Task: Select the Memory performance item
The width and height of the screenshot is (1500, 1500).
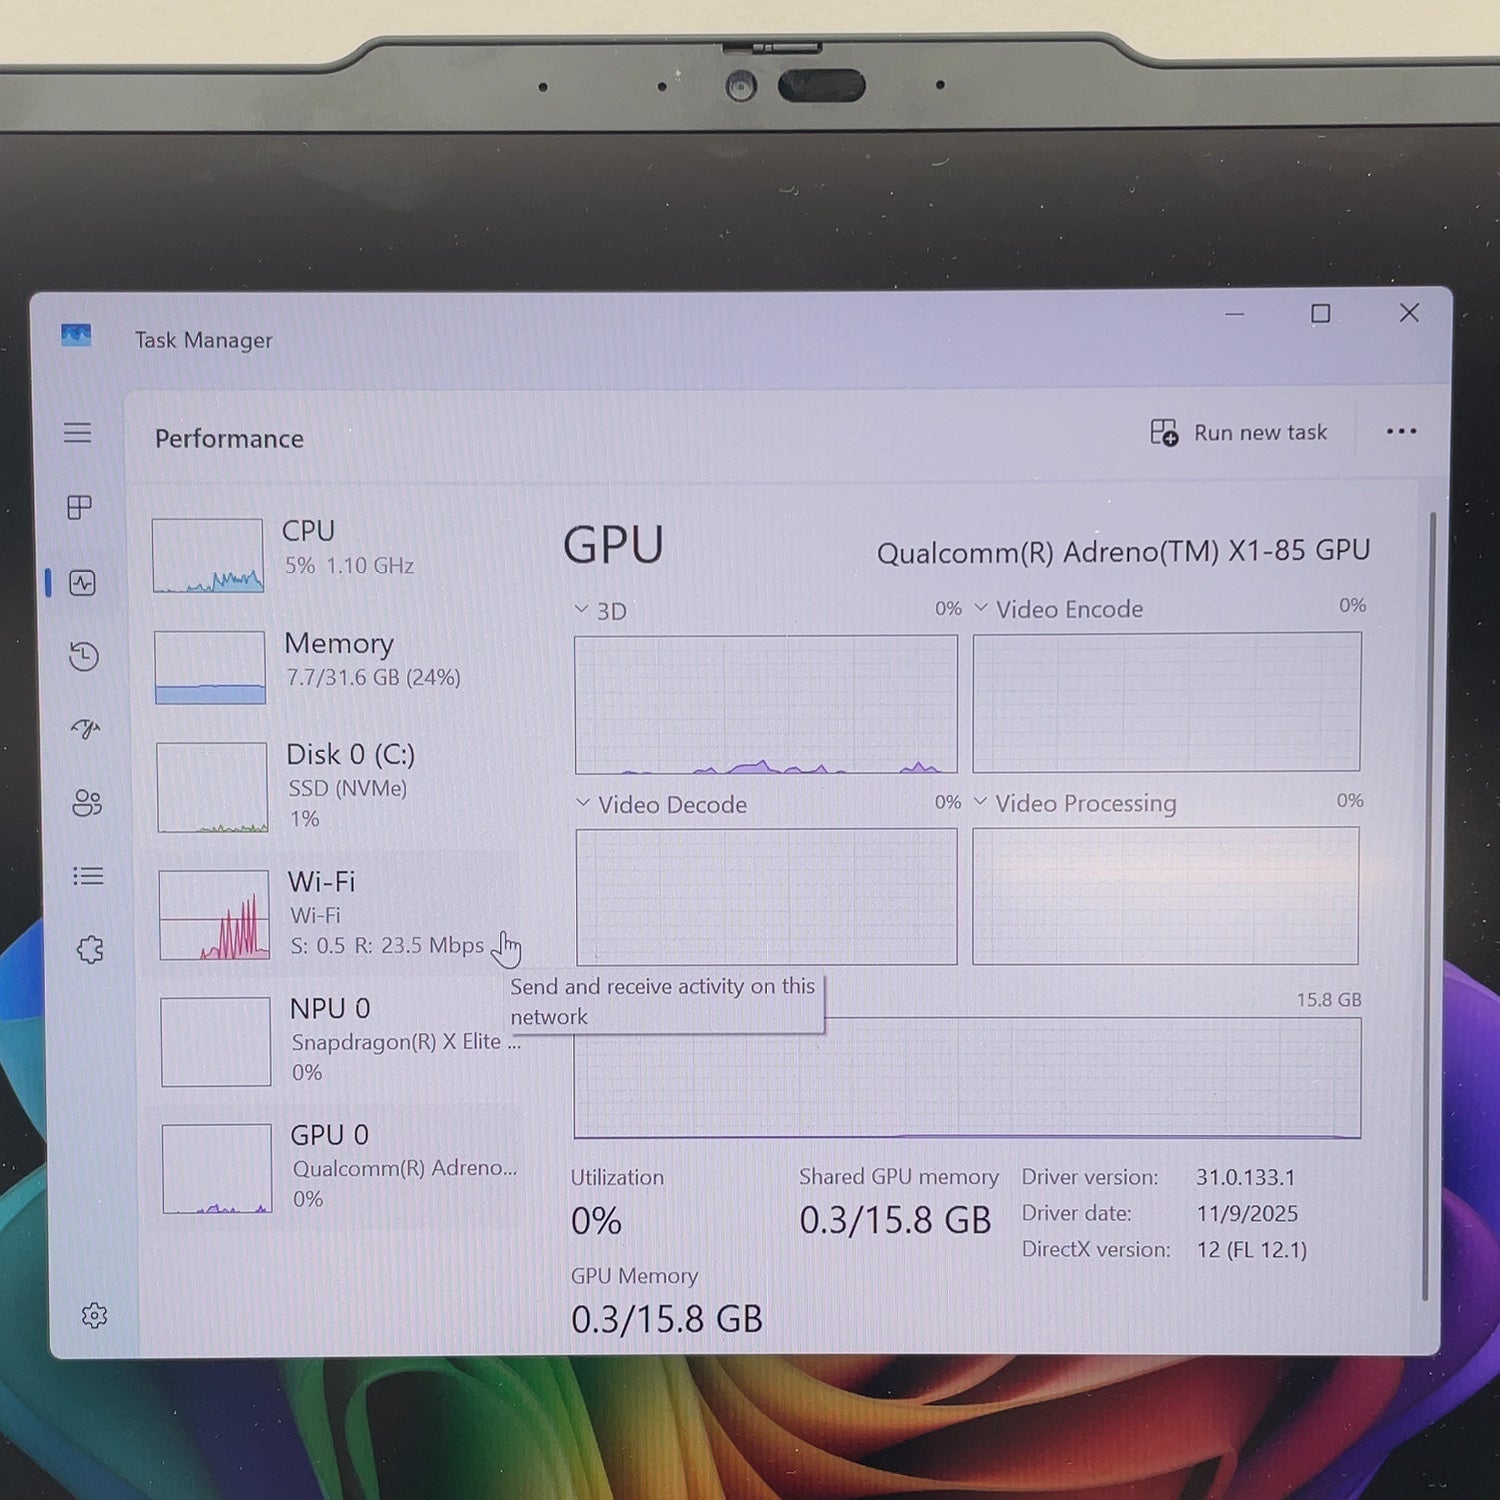Action: 335,666
